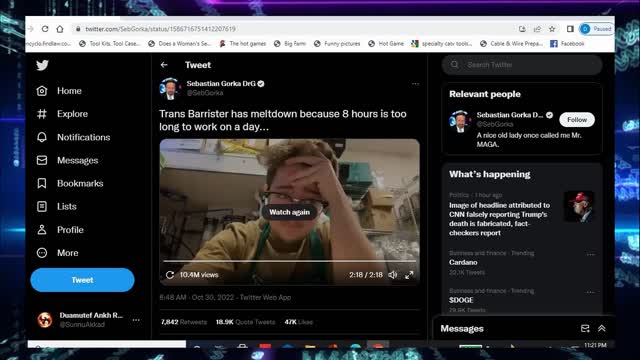Click the Paused profile button in the browser
This screenshot has width=640, height=360.
tap(597, 29)
